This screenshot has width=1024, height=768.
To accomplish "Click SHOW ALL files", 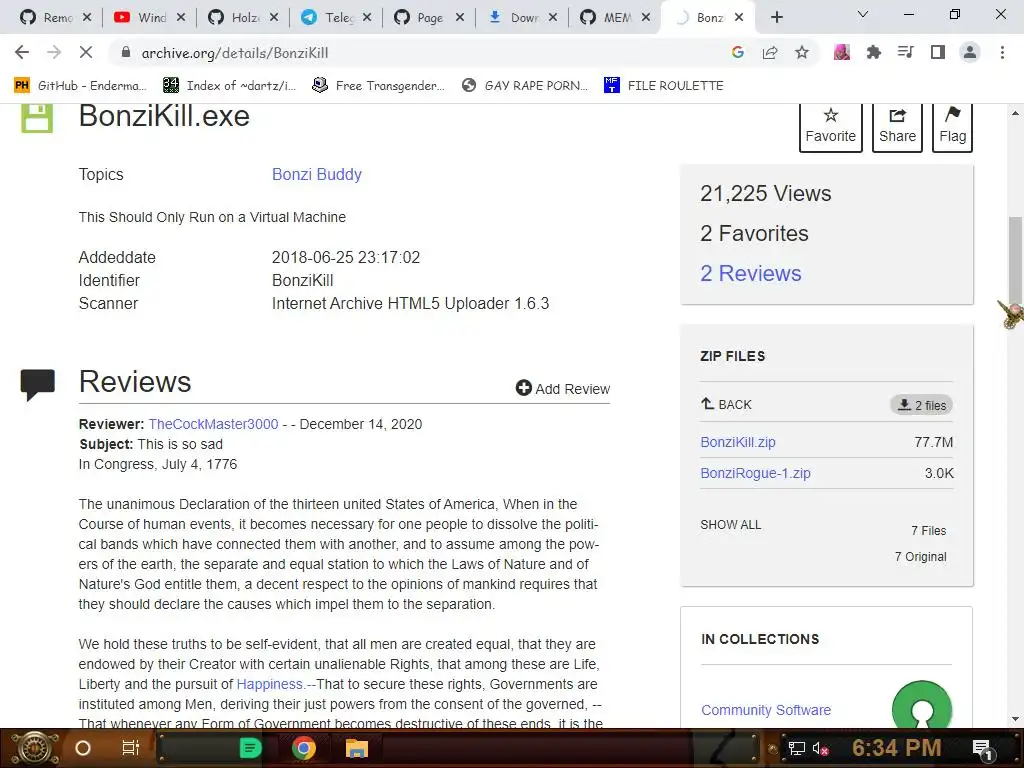I will coord(731,524).
